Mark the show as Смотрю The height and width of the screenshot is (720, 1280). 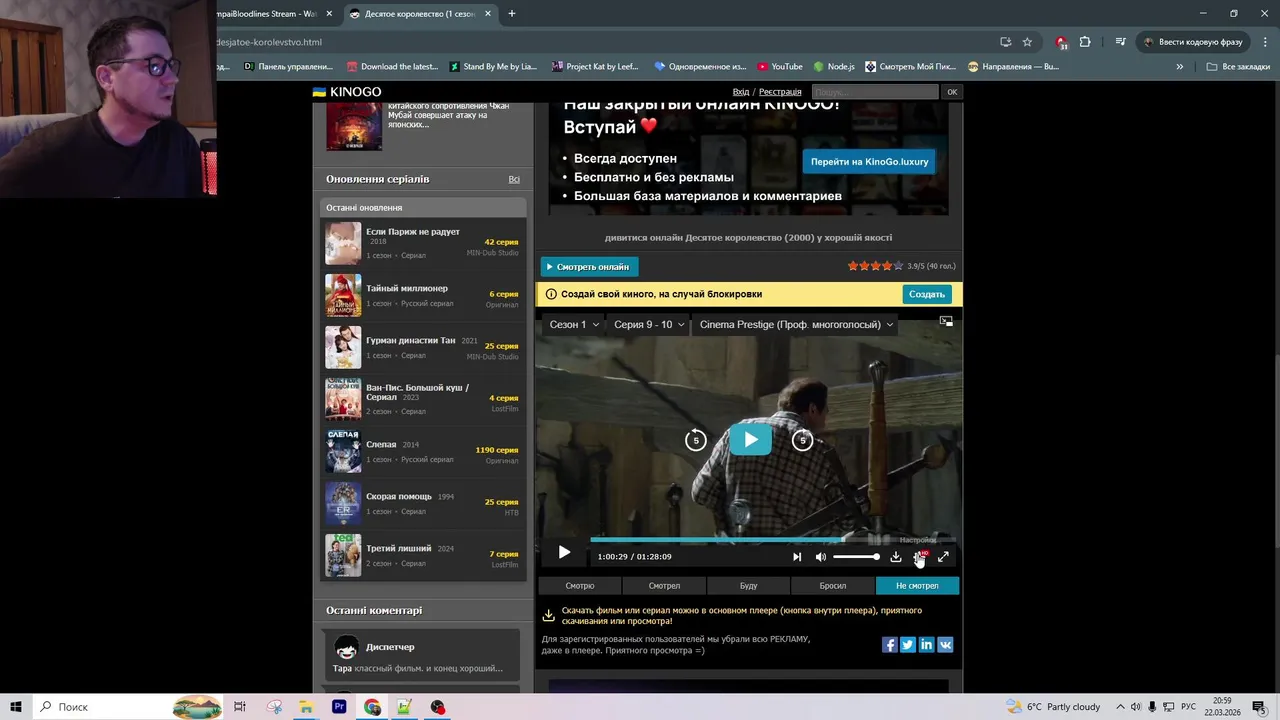click(x=579, y=586)
